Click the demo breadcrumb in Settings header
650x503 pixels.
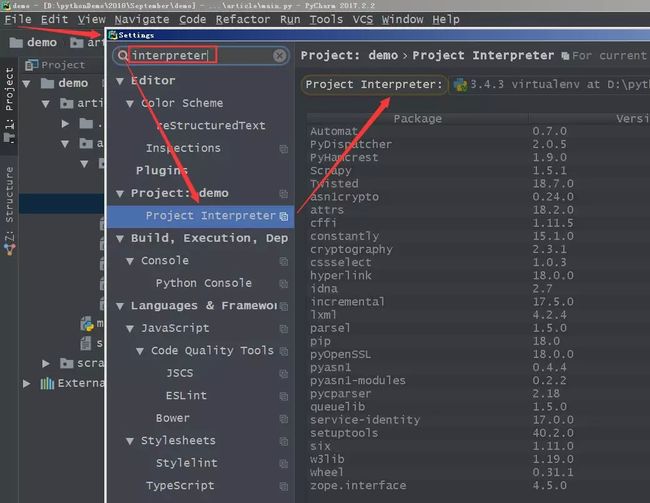click(383, 55)
